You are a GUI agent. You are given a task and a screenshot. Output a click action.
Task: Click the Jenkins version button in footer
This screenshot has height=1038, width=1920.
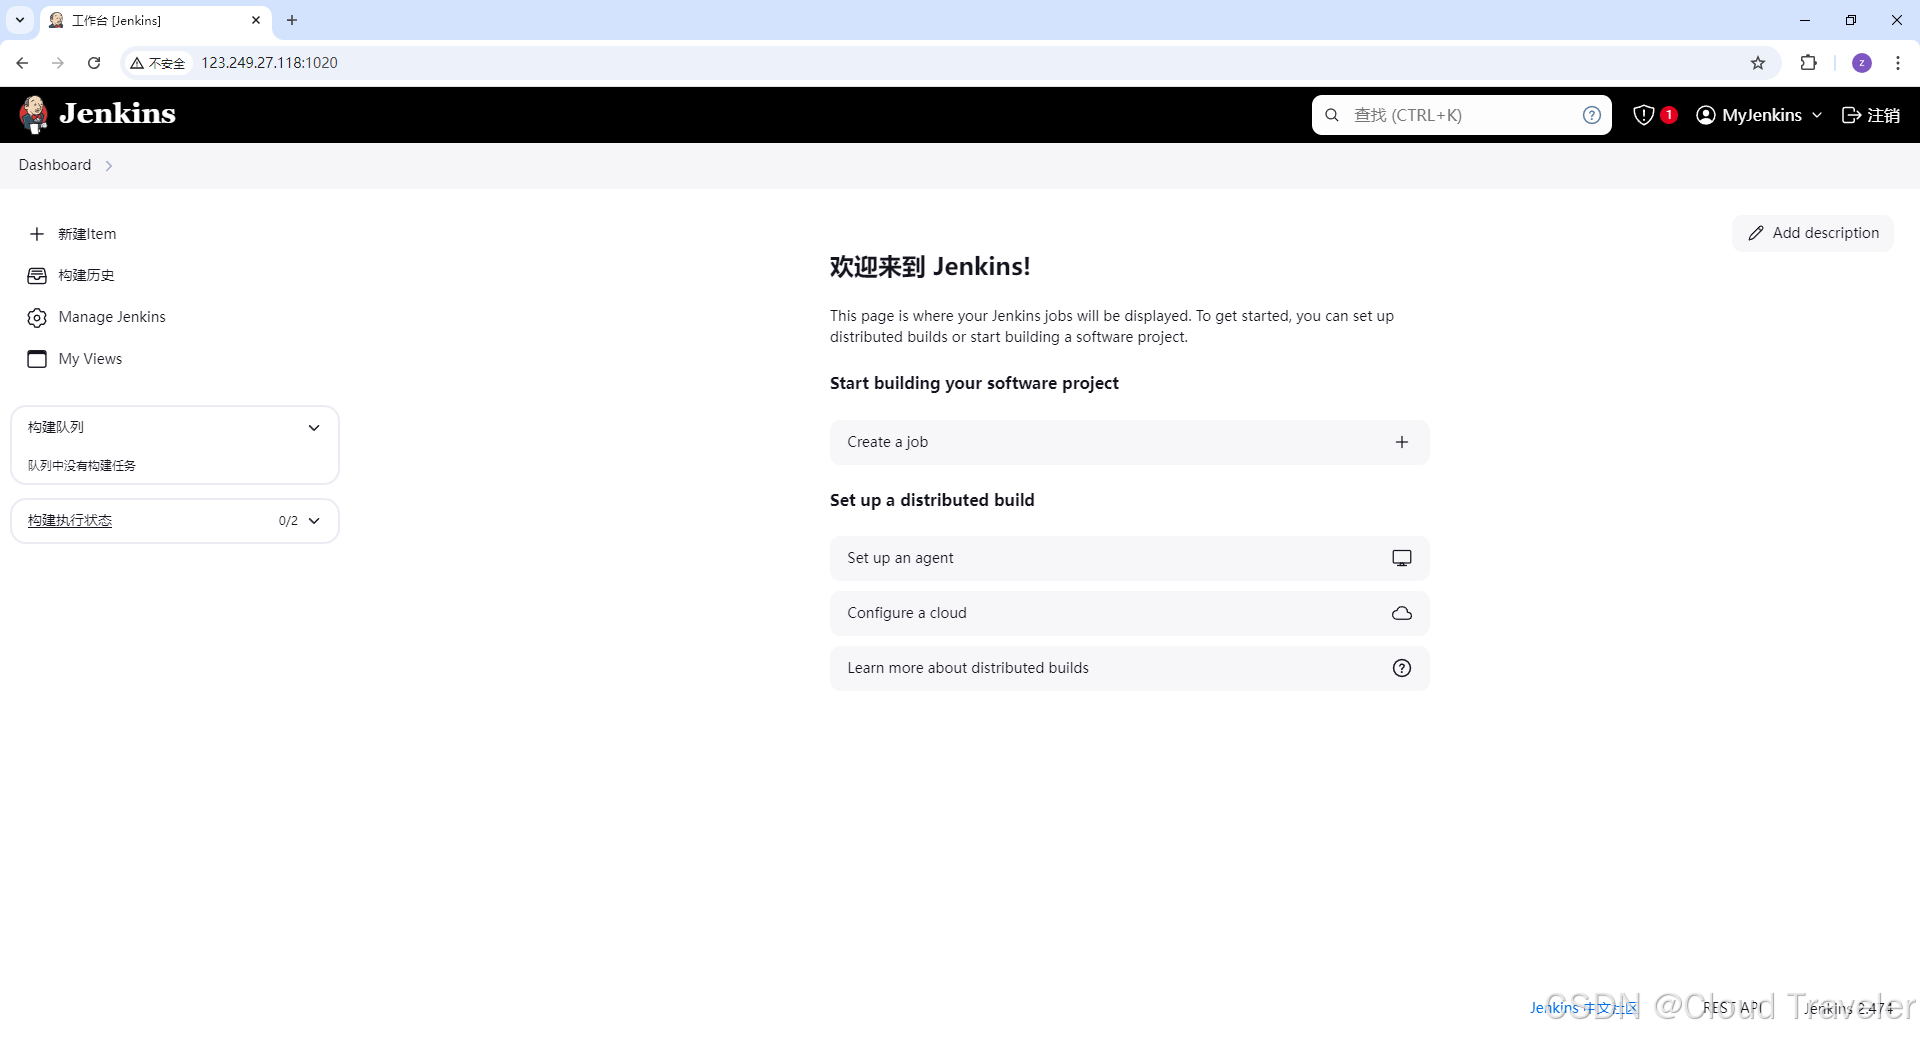[1849, 1008]
